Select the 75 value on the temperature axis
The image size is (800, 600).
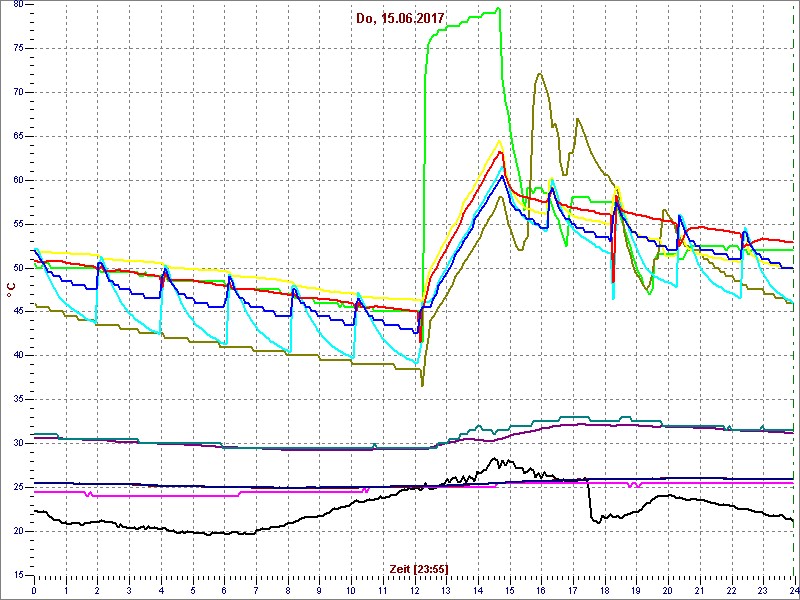(x=17, y=48)
